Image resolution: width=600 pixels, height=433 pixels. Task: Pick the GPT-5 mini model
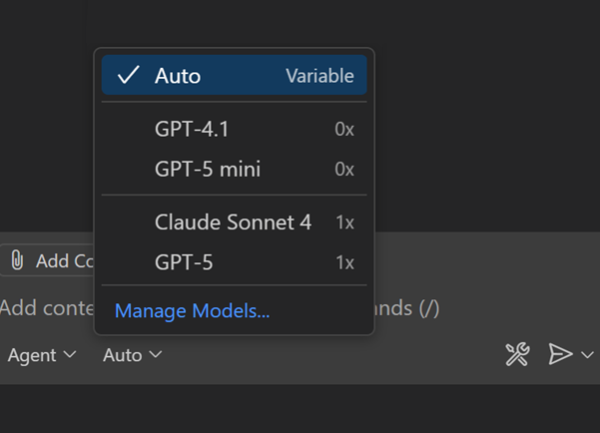point(234,169)
